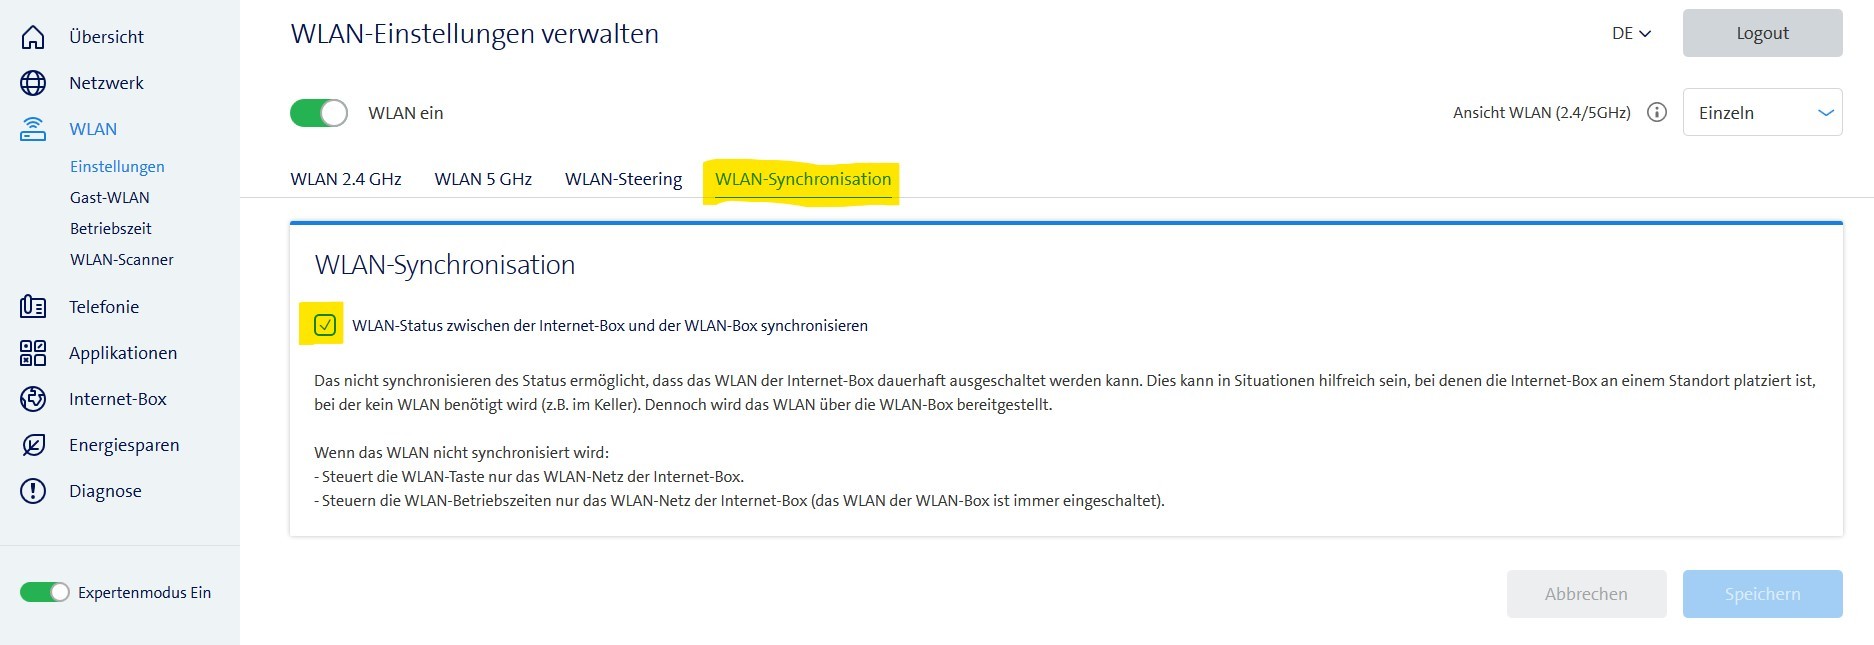
Task: Click info icon next to Ansicht WLAN
Action: (x=1657, y=113)
